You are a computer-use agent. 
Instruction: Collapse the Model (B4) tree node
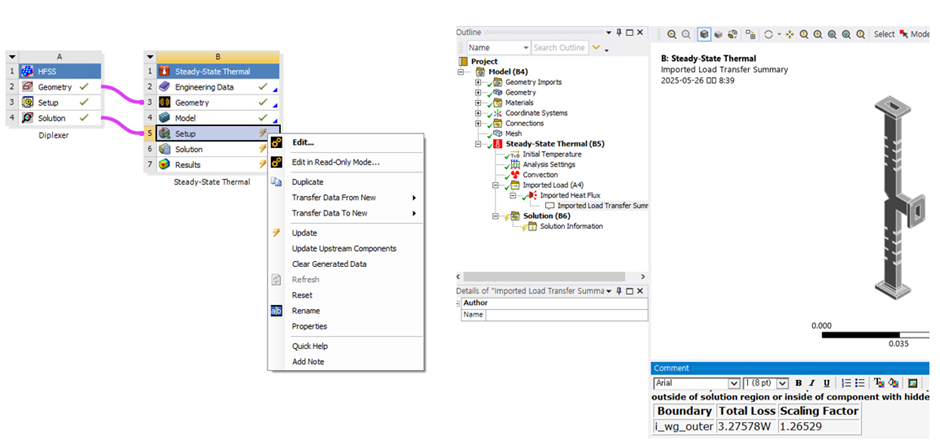coord(461,72)
